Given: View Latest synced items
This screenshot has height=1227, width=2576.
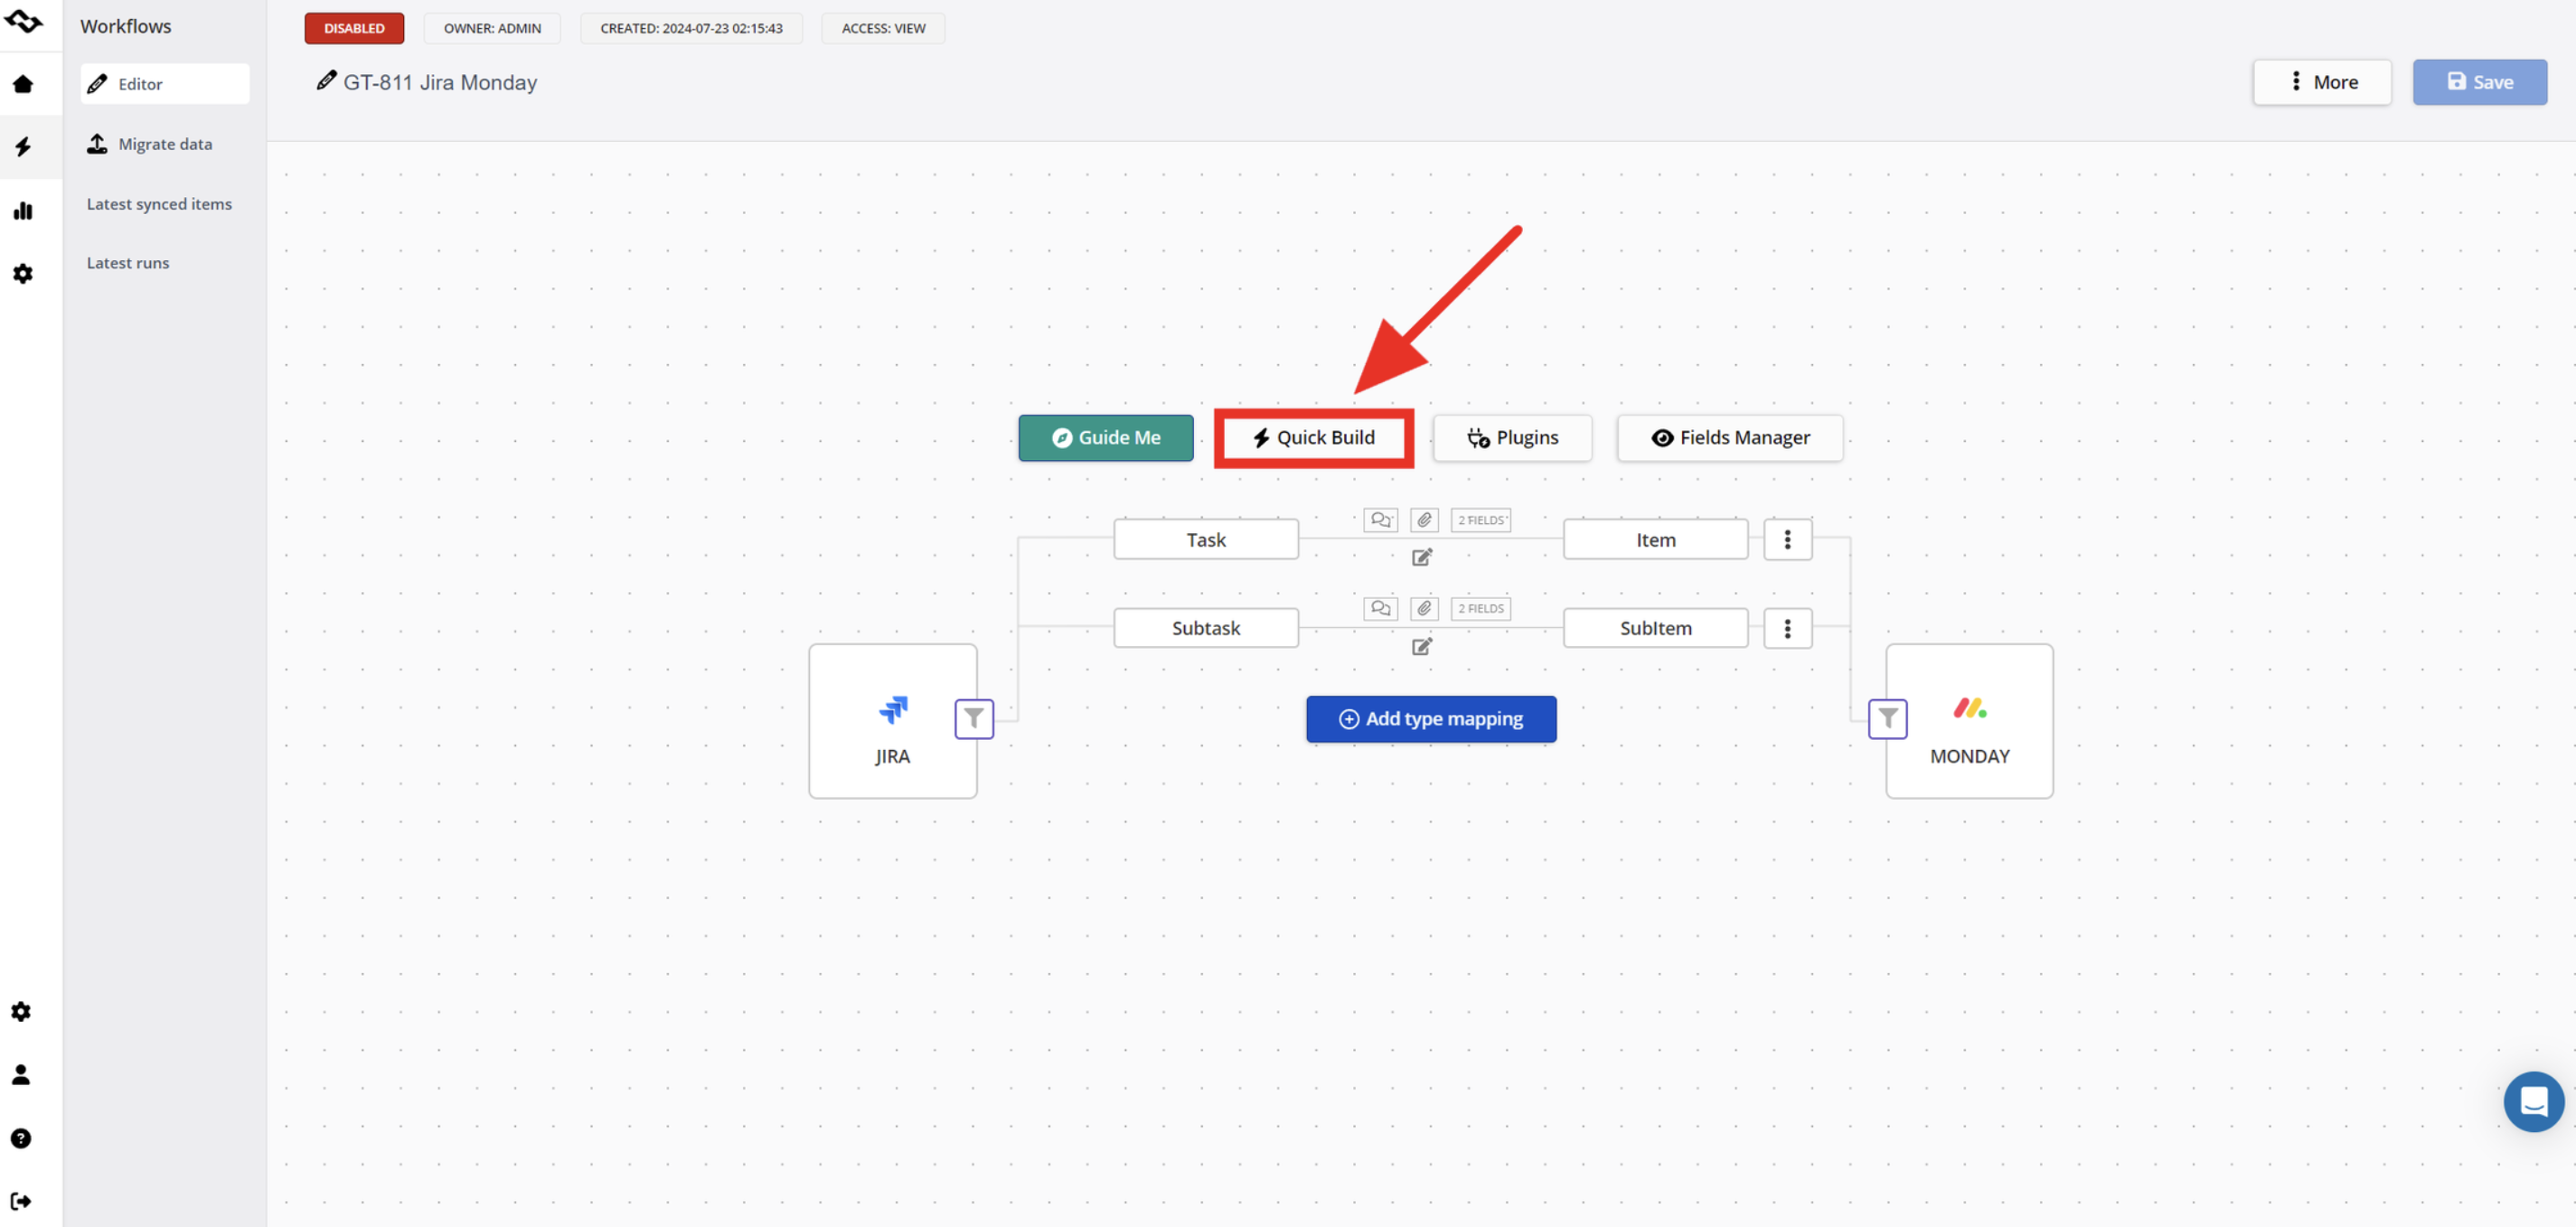Looking at the screenshot, I should (x=159, y=203).
